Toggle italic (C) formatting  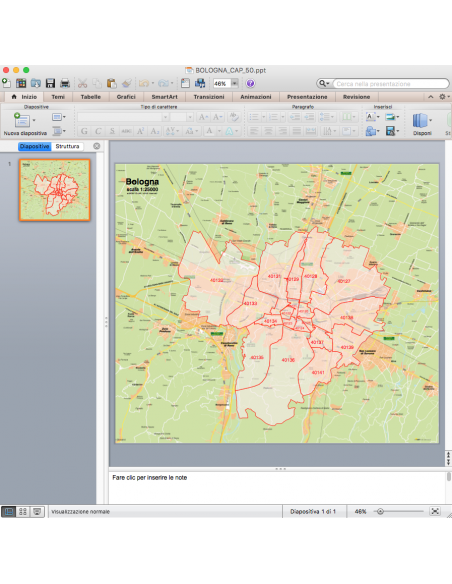[98, 131]
